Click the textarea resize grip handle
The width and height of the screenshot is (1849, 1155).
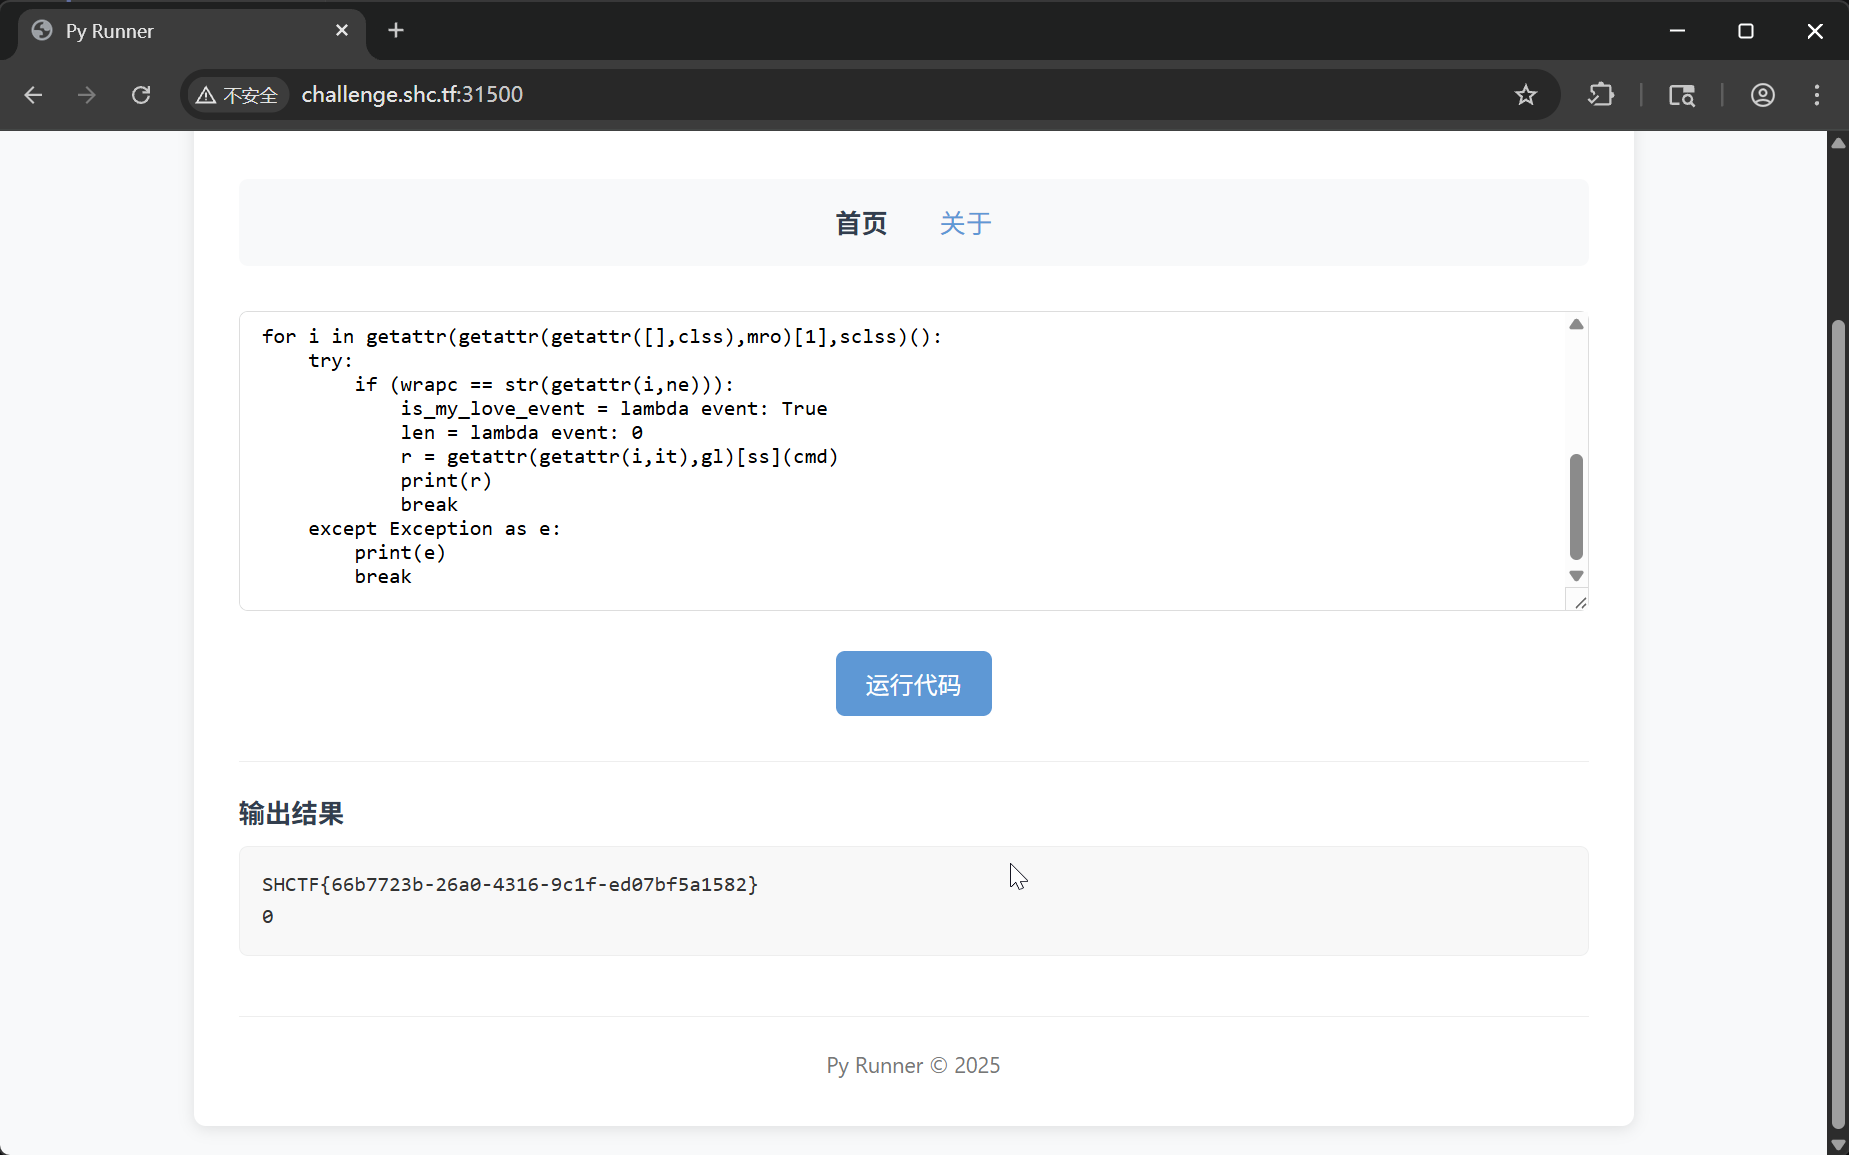pyautogui.click(x=1582, y=602)
